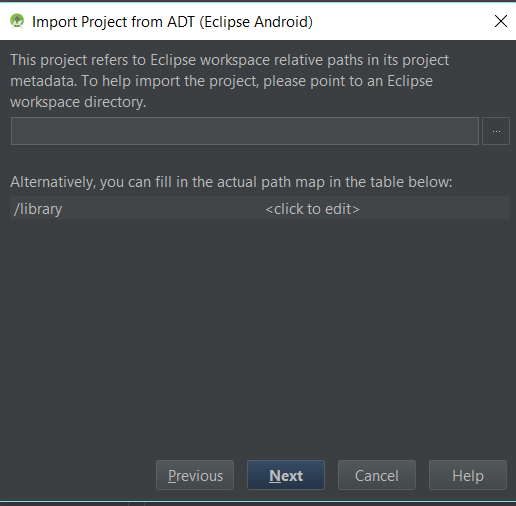516x506 pixels.
Task: Go back with the Previous button
Action: tap(195, 475)
